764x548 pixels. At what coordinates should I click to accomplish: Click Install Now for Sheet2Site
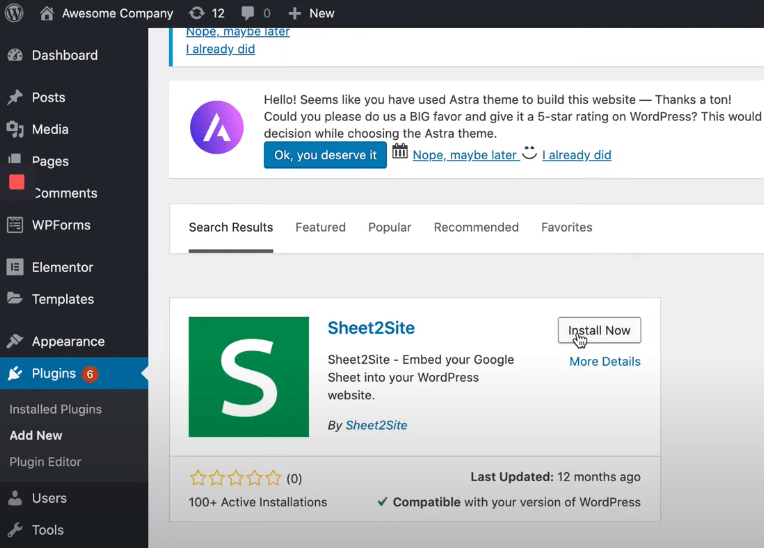599,330
